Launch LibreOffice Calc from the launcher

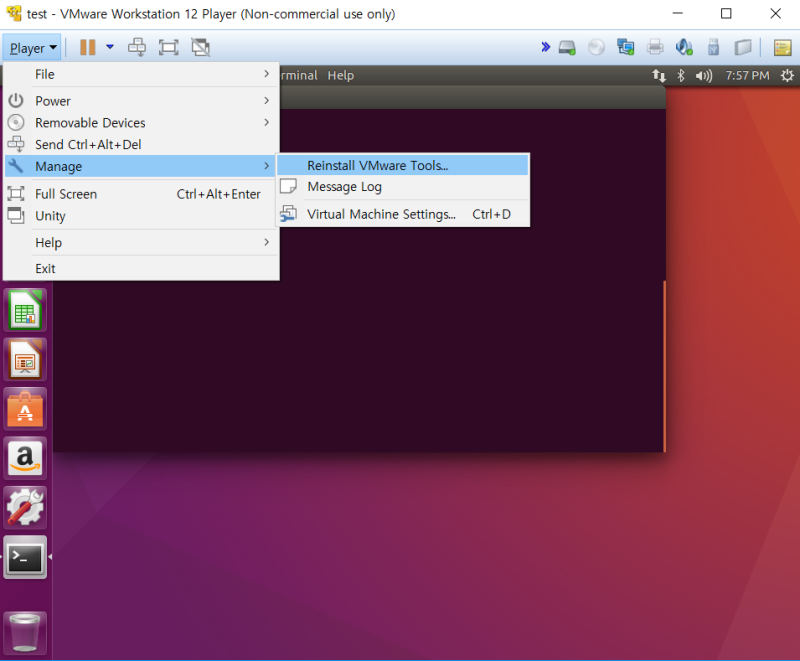pyautogui.click(x=25, y=311)
